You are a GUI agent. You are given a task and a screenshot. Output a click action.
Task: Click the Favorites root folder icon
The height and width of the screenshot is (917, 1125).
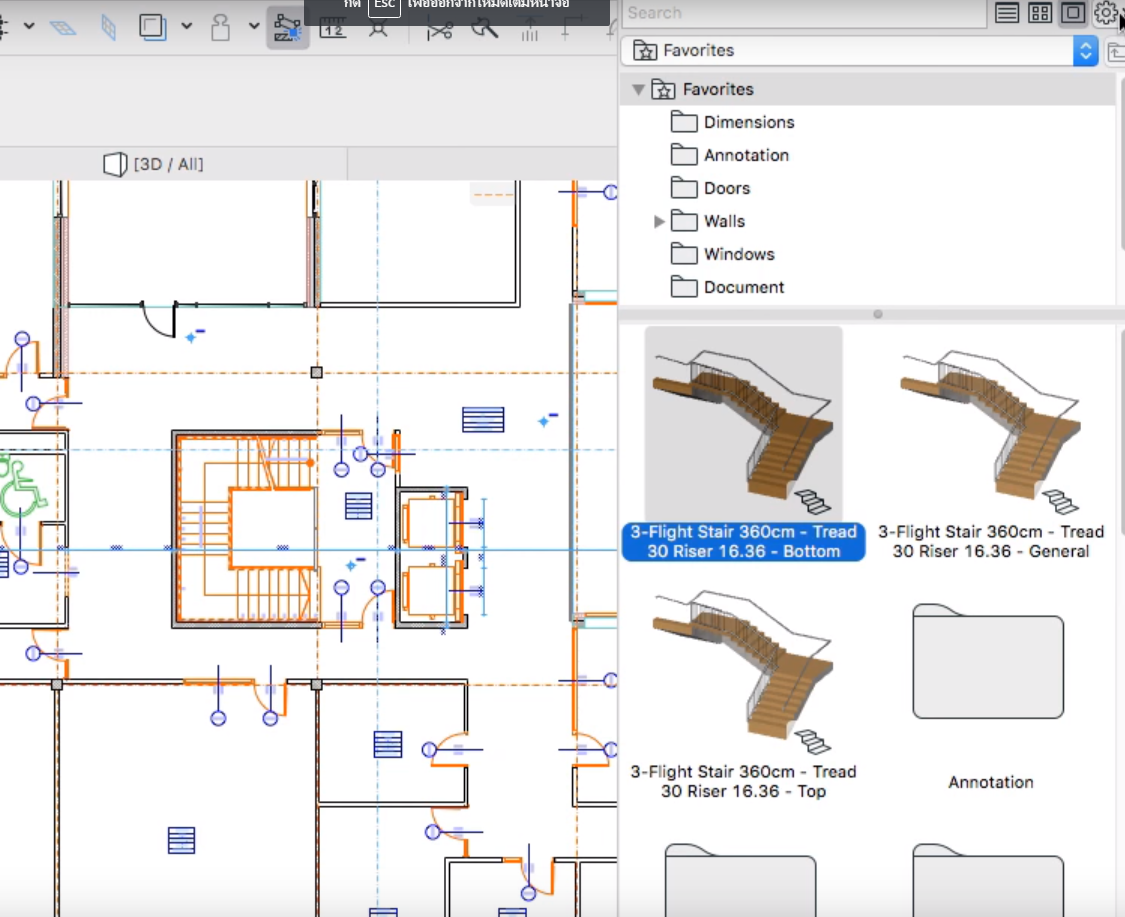[663, 90]
